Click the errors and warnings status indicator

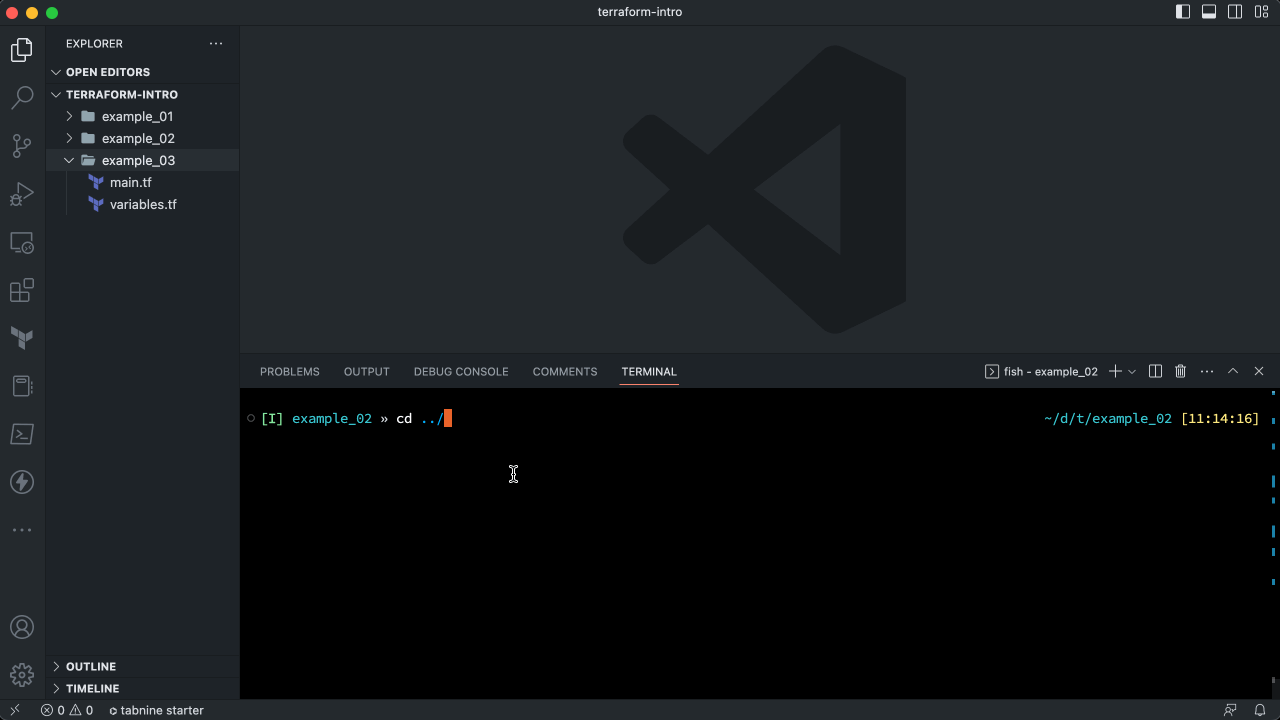point(69,710)
